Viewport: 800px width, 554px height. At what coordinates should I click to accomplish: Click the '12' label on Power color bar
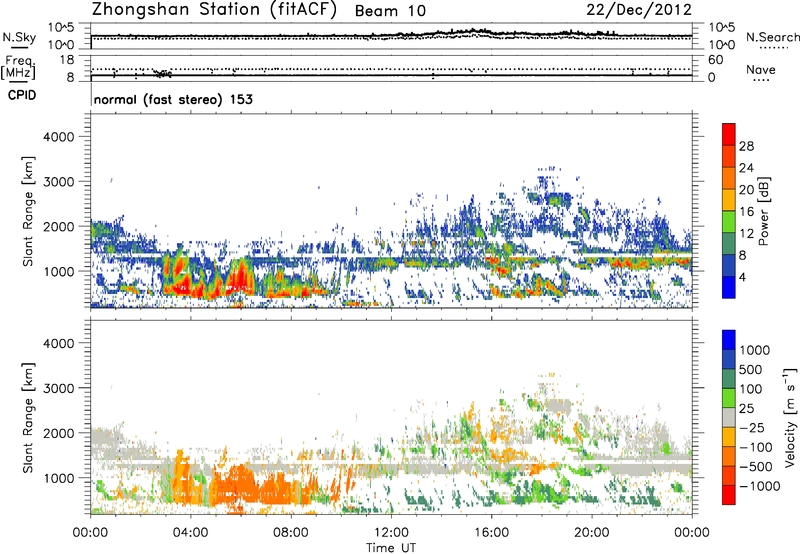[x=746, y=234]
